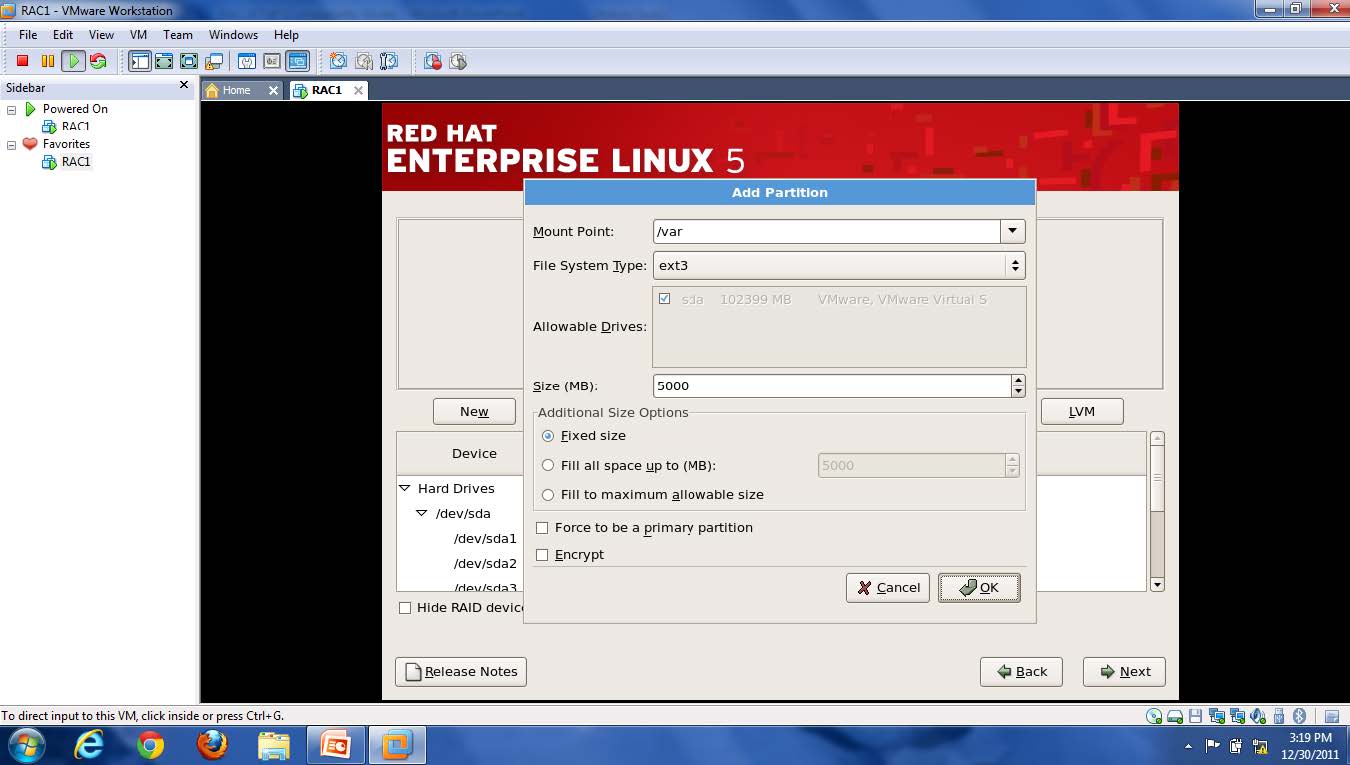Click the Unity mode toolbar icon
The width and height of the screenshot is (1350, 765).
213,61
